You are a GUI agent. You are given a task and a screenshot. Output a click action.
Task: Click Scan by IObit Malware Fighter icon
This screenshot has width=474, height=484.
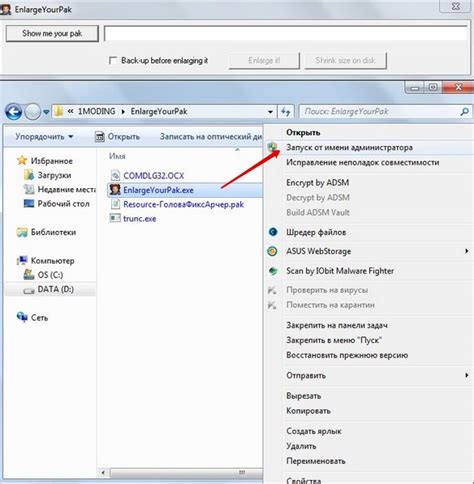[x=273, y=271]
